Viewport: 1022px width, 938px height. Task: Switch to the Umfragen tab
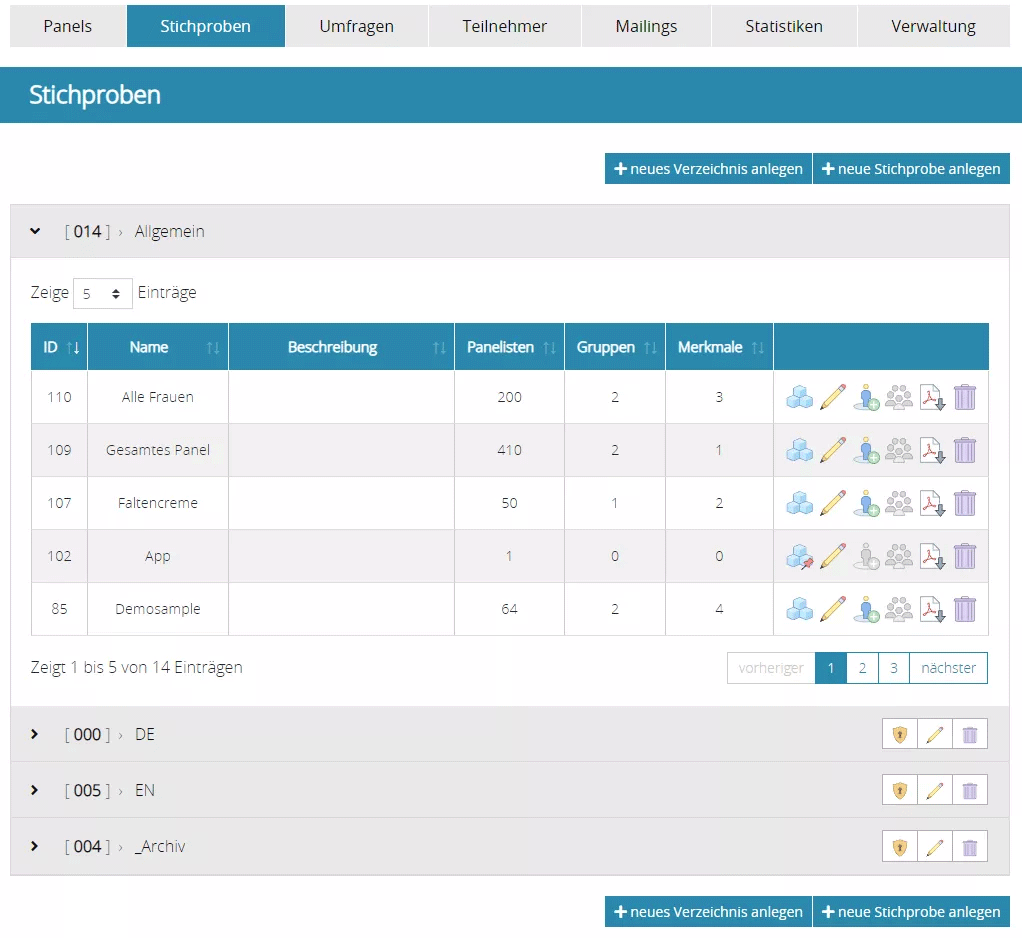(x=356, y=26)
